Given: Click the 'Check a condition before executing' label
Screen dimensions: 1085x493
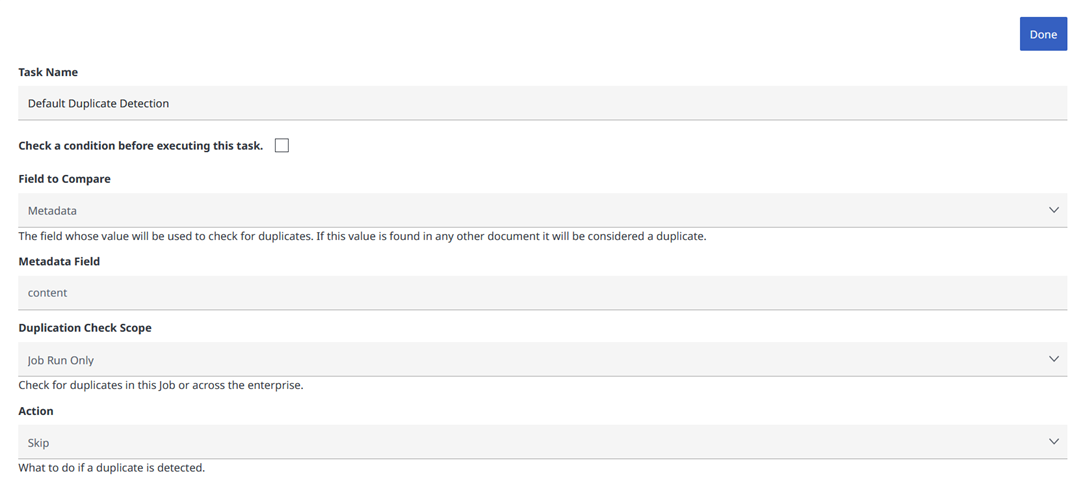Looking at the screenshot, I should click(x=141, y=146).
